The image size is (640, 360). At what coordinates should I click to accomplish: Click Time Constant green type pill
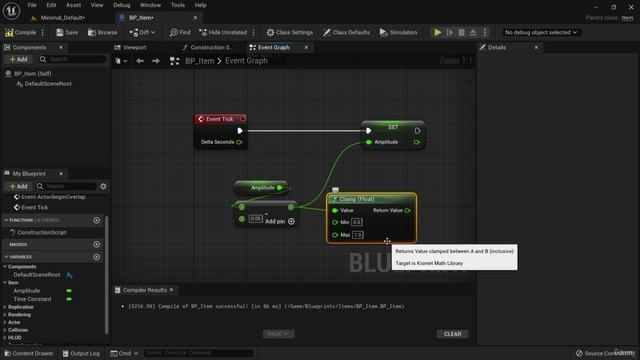coord(69,299)
